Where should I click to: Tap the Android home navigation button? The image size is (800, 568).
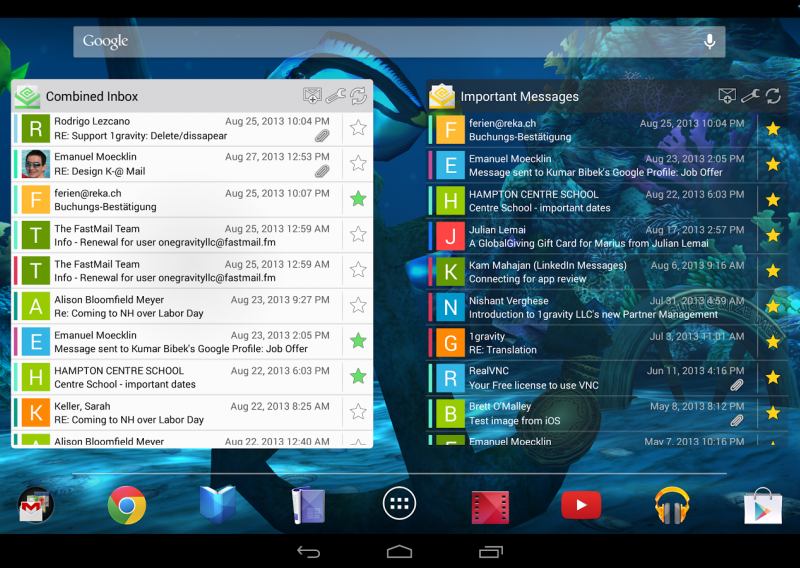tap(399, 552)
